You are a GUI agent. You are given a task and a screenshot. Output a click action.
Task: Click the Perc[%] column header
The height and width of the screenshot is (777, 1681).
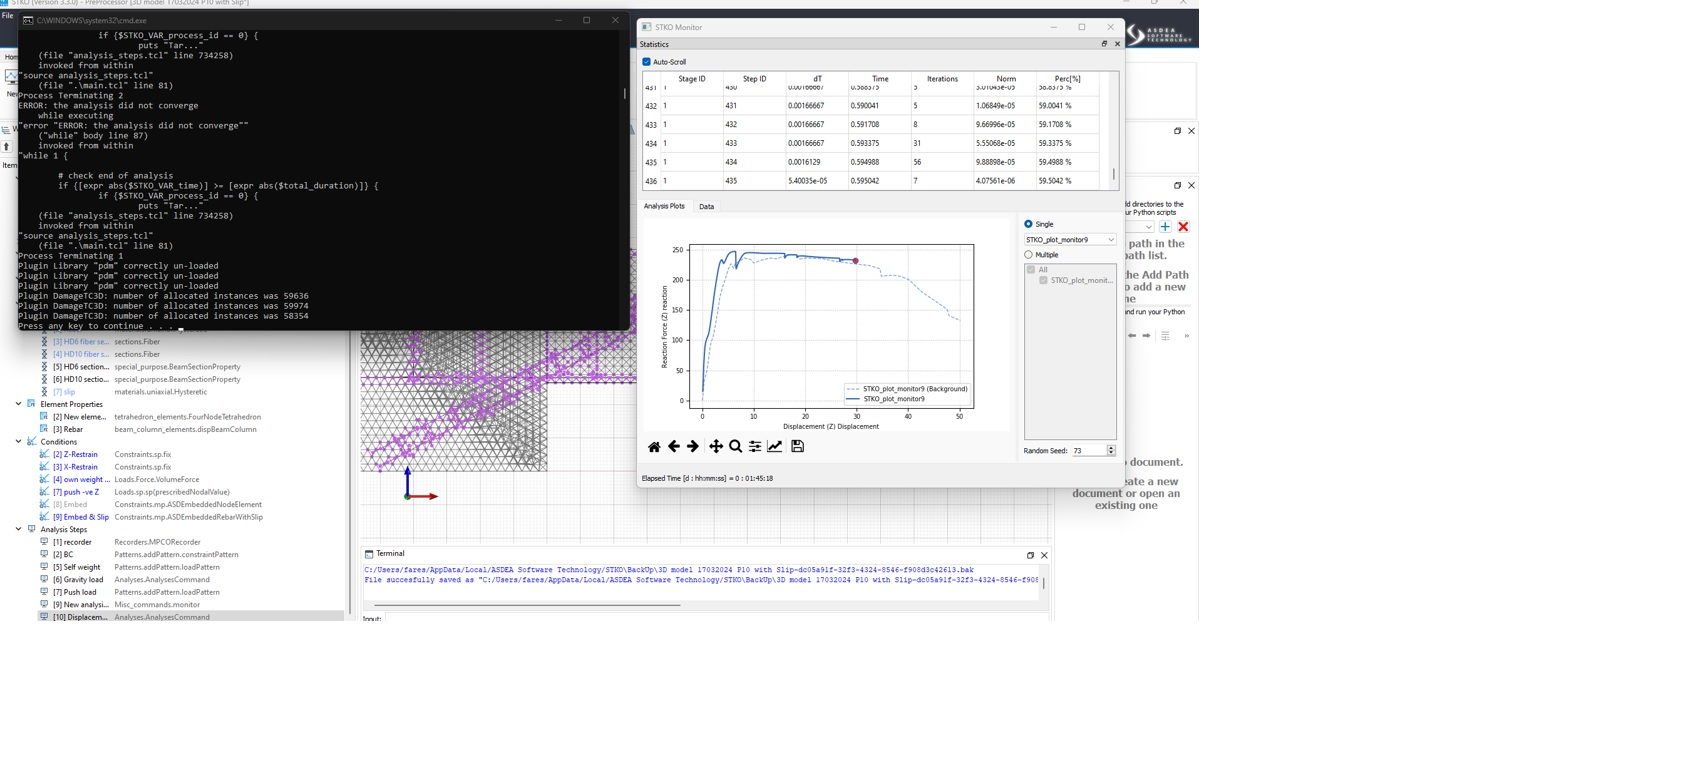1068,79
